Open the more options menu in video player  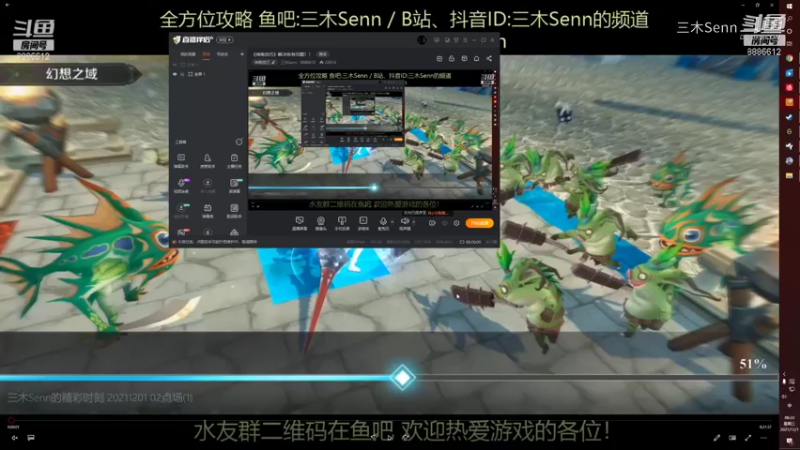[764, 438]
